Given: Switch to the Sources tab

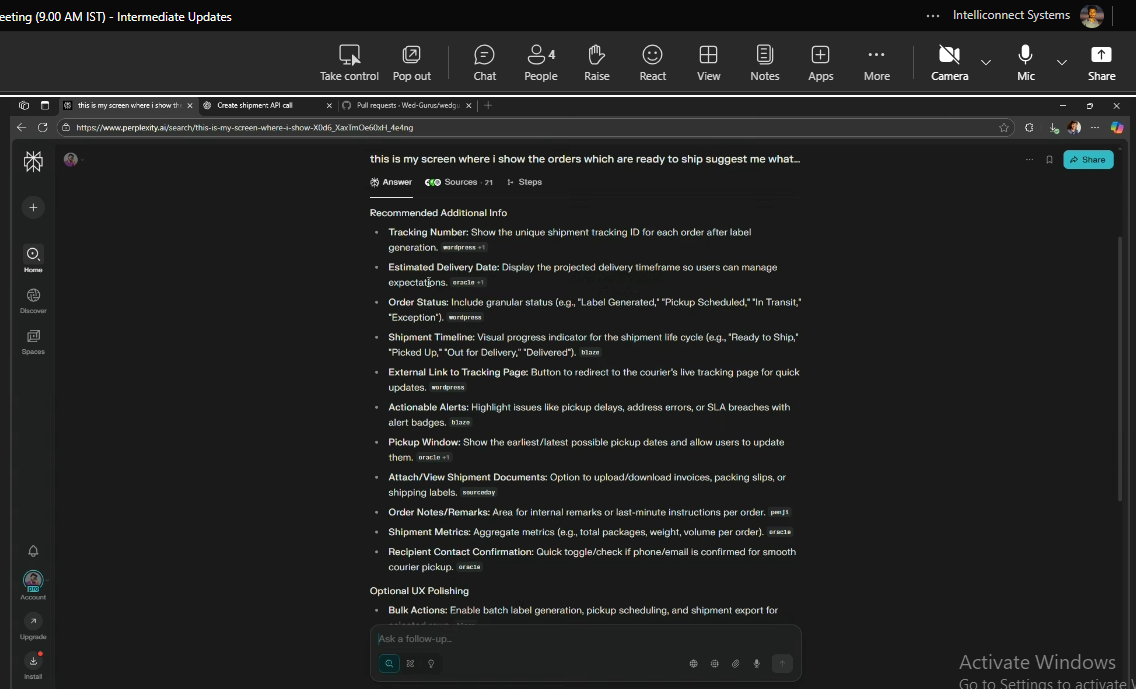Looking at the screenshot, I should (x=459, y=182).
